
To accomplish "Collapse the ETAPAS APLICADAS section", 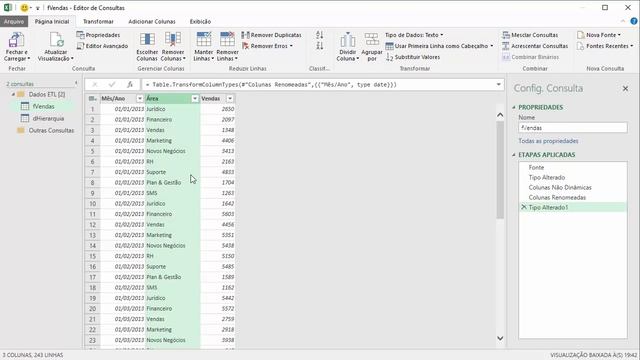I will click(514, 155).
